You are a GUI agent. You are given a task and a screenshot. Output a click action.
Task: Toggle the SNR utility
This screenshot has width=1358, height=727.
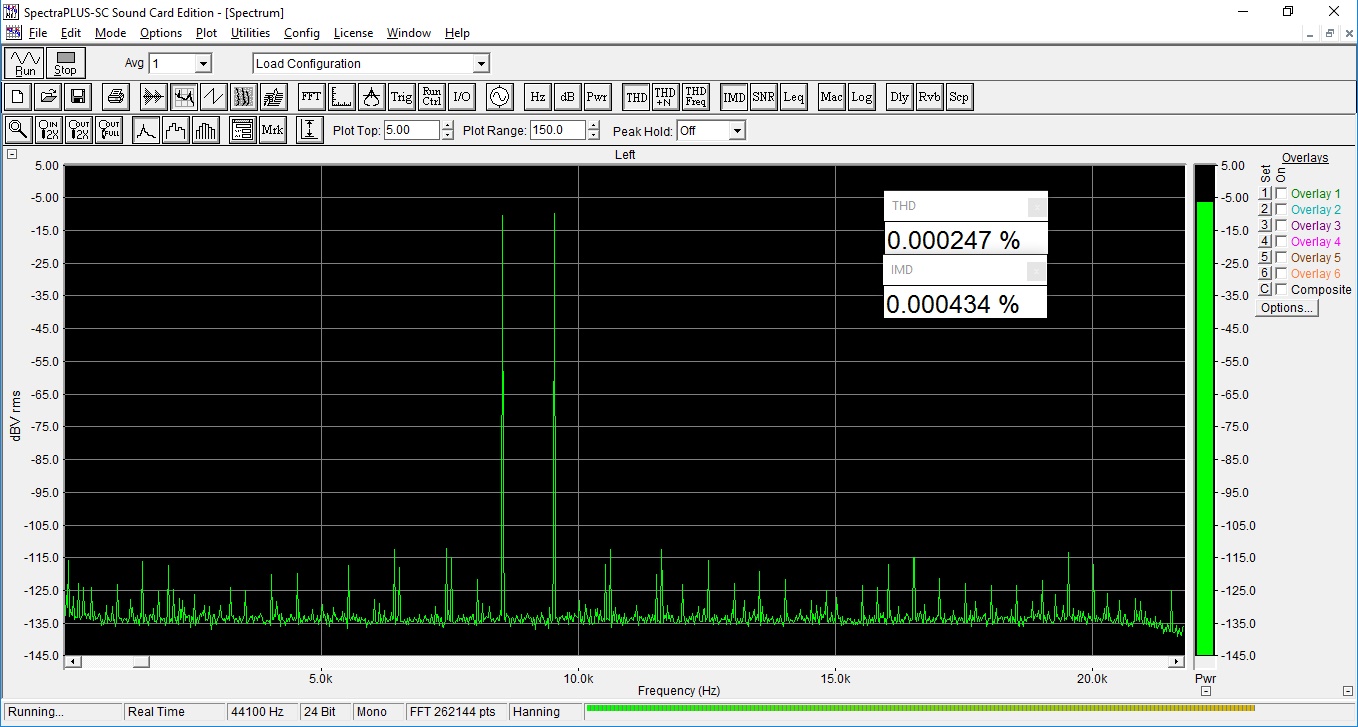coord(764,97)
